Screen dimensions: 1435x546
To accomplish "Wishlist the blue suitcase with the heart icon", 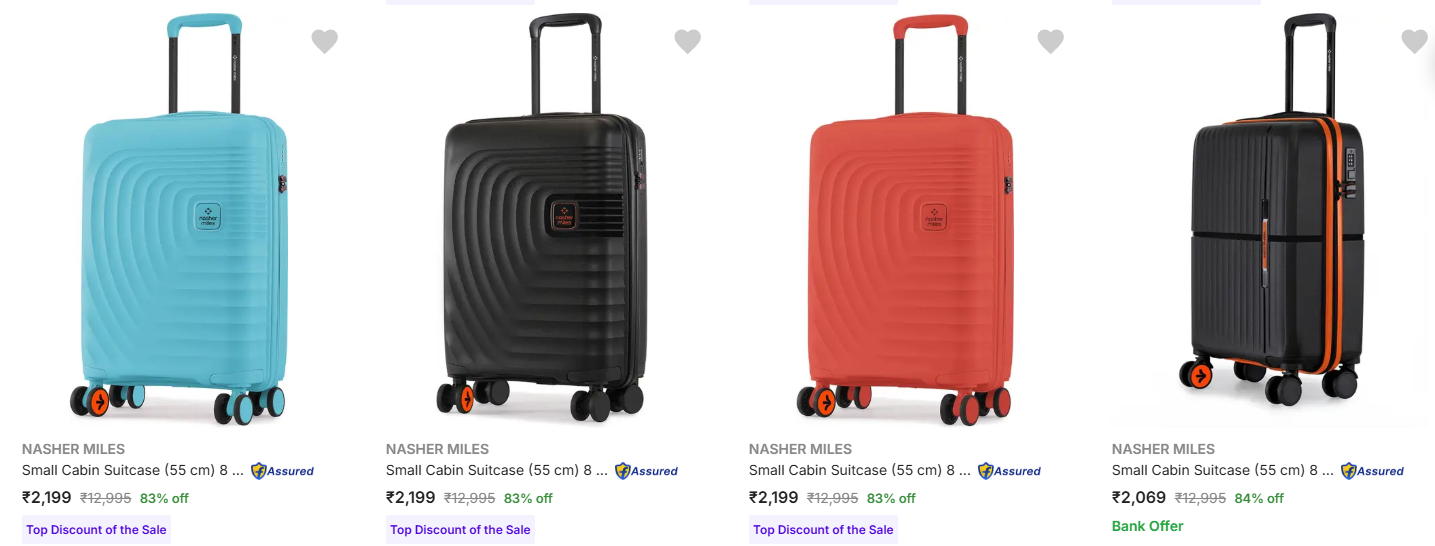I will click(324, 41).
